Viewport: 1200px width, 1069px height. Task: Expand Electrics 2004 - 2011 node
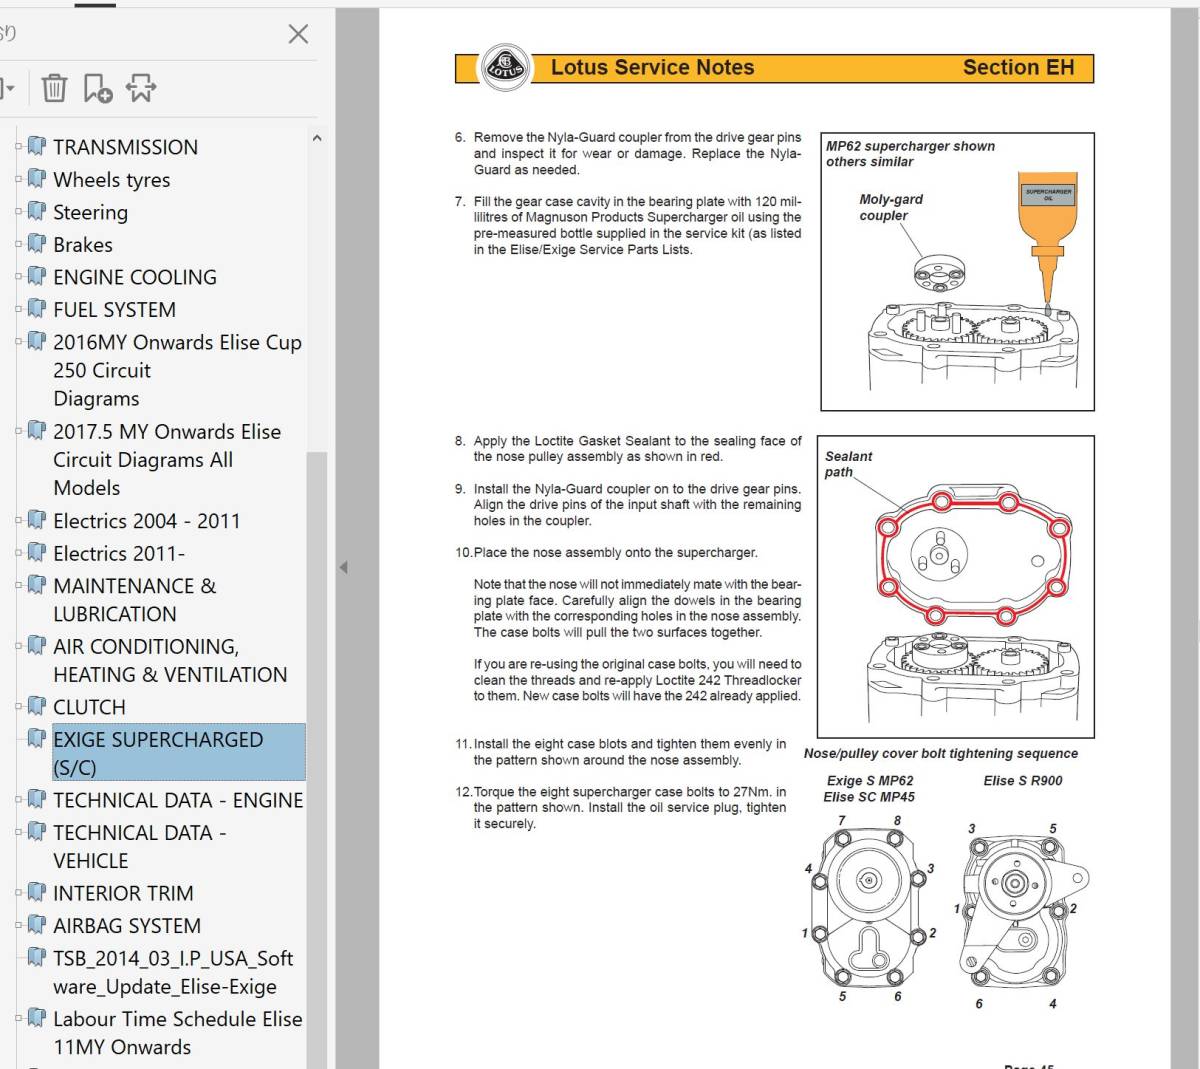18,521
